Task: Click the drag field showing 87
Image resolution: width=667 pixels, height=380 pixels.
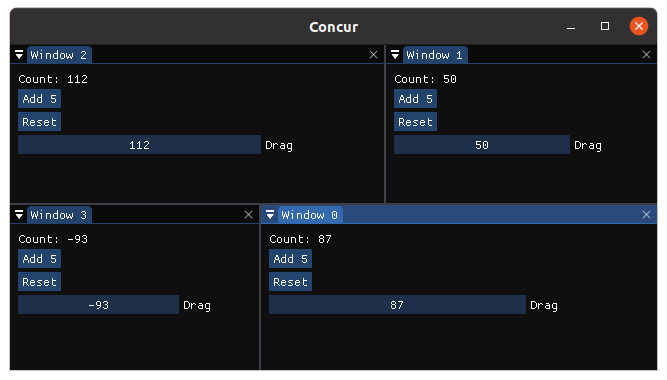Action: point(397,305)
